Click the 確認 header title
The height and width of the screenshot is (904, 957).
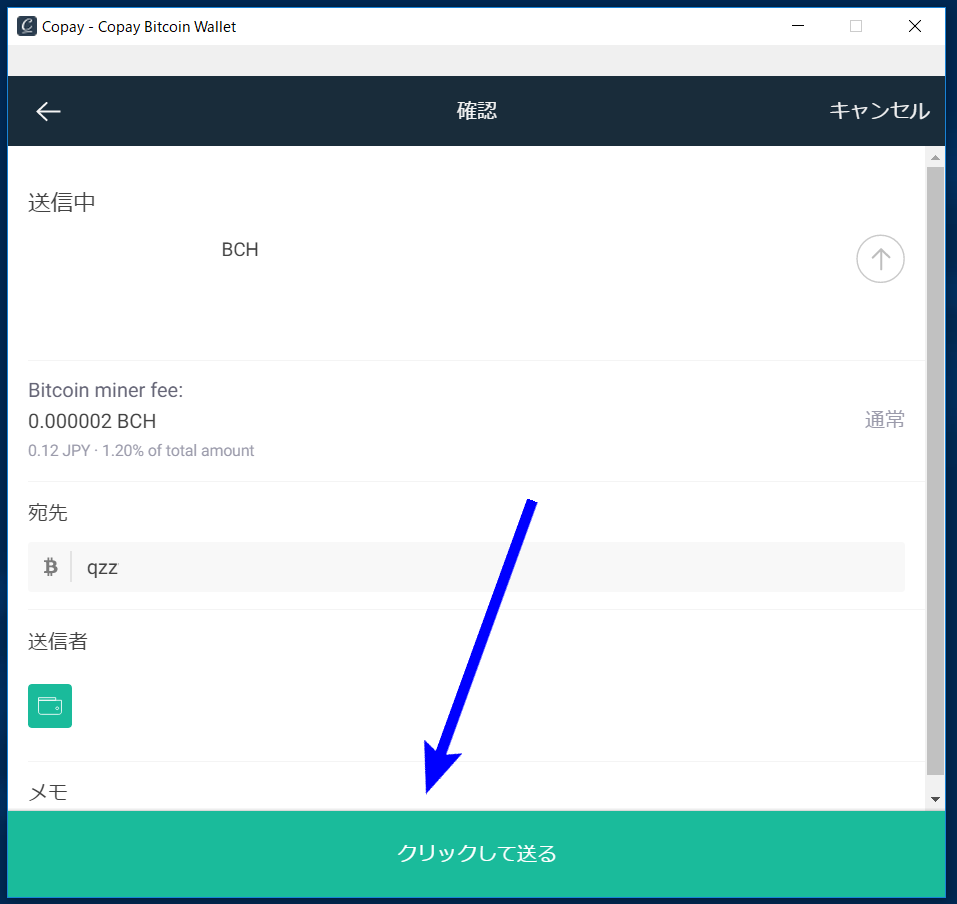(x=477, y=111)
